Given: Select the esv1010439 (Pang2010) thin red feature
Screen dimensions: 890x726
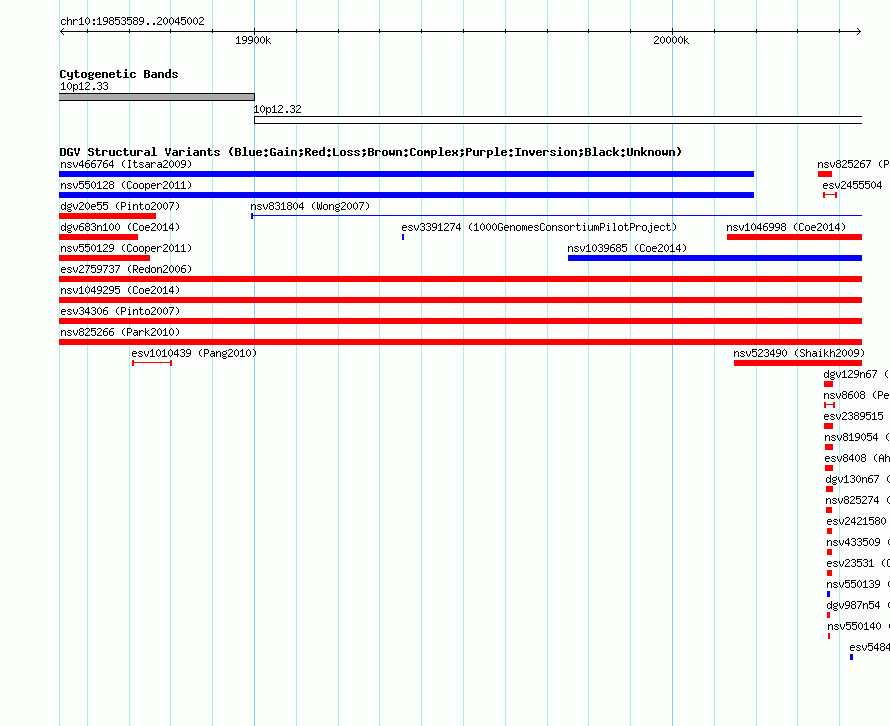Looking at the screenshot, I should click(x=152, y=363).
